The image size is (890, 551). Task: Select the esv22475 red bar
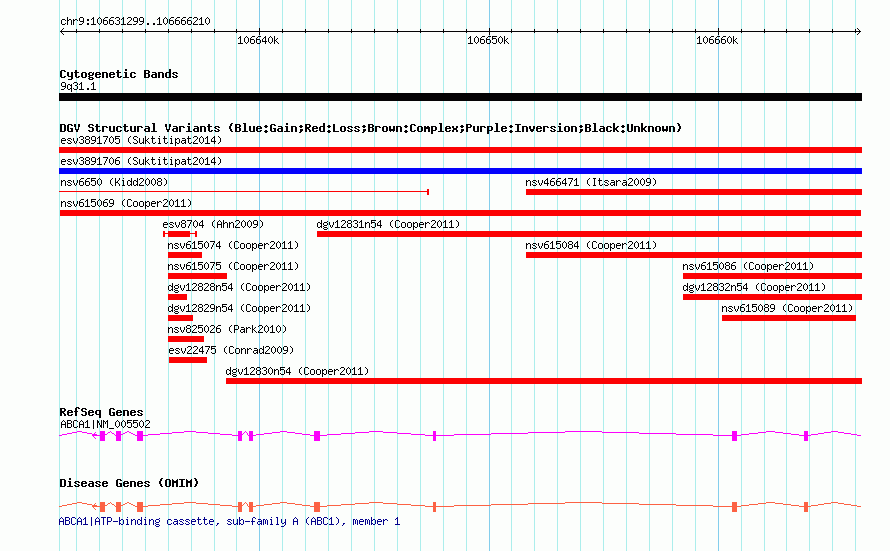point(188,360)
